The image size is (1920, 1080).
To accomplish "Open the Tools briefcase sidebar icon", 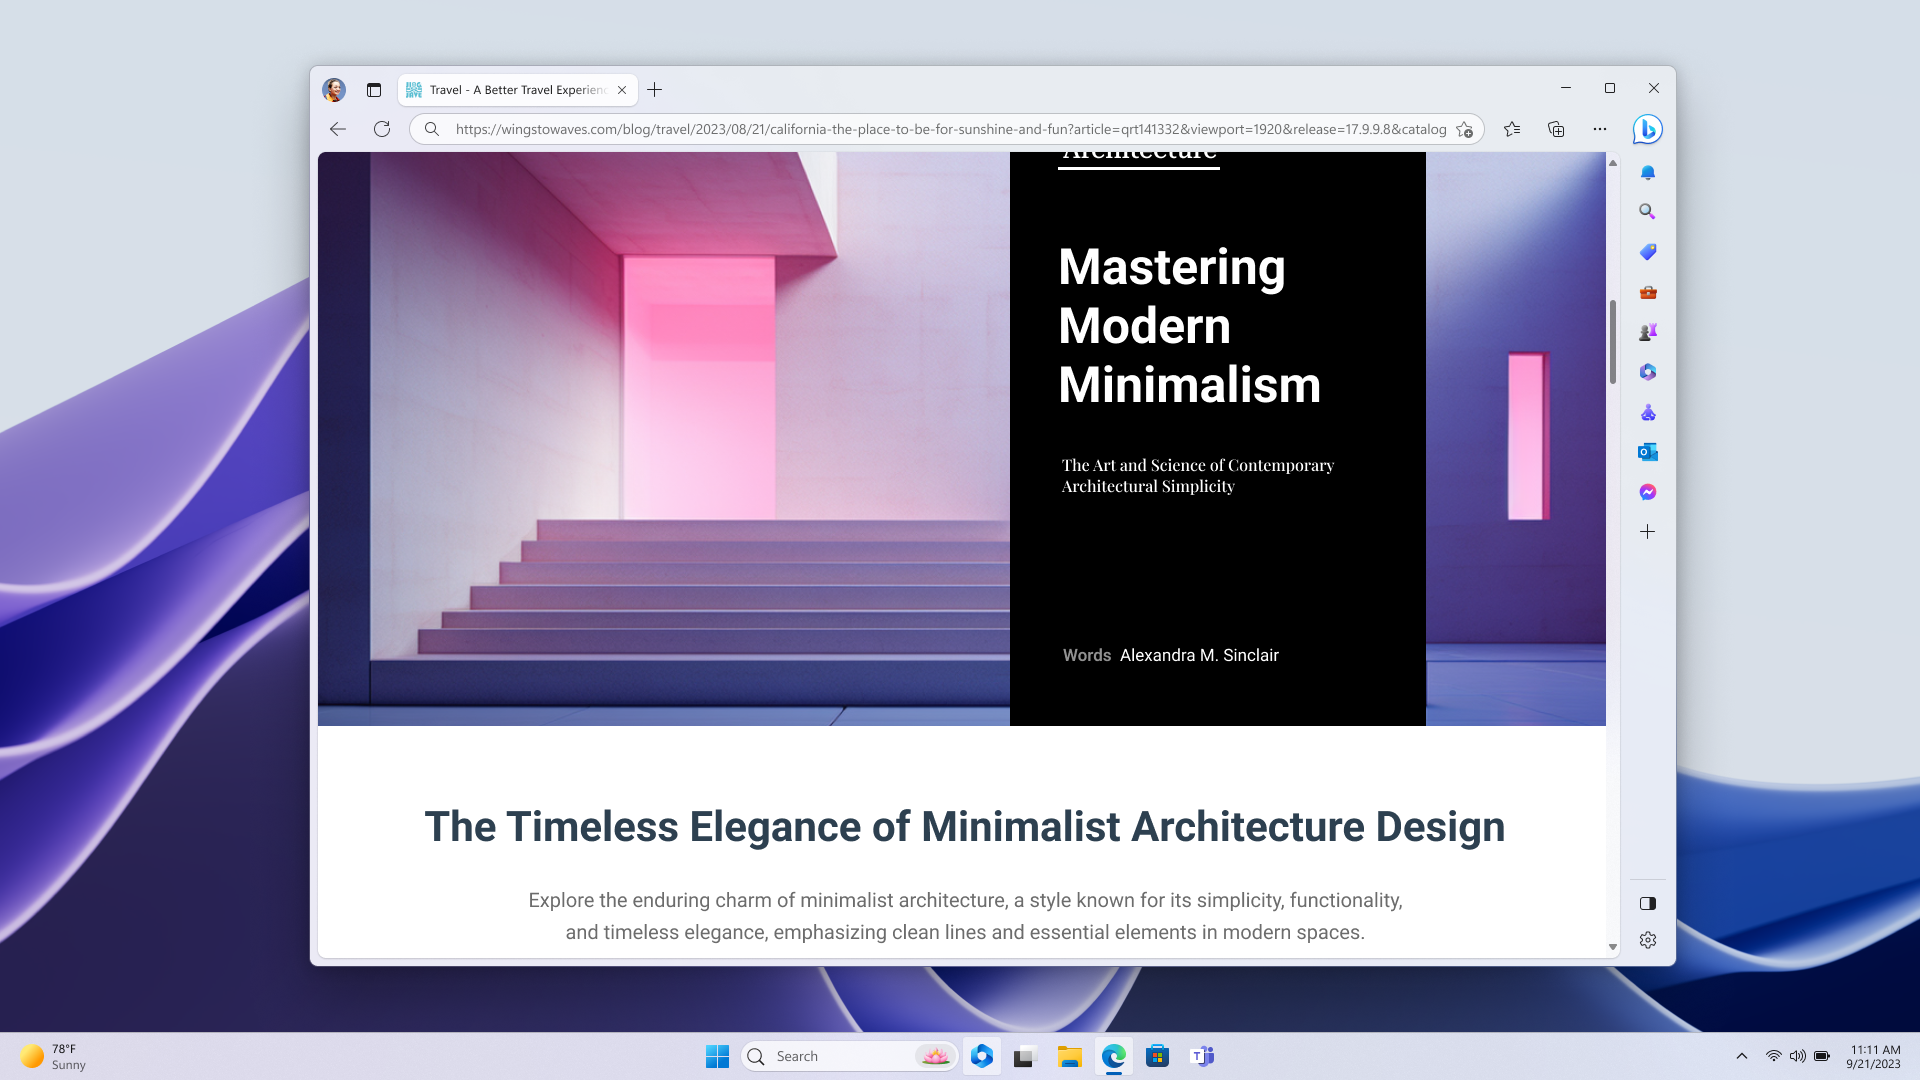I will (1647, 292).
